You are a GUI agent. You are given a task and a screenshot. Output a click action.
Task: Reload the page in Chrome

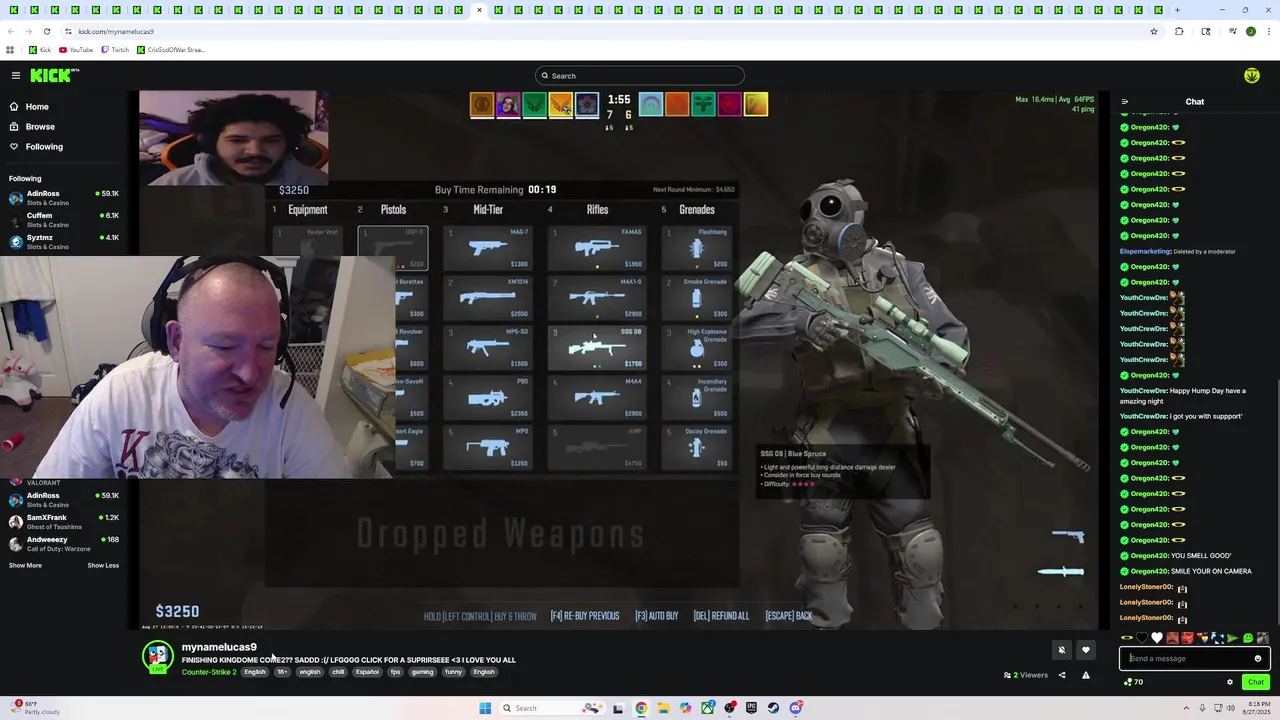(46, 31)
